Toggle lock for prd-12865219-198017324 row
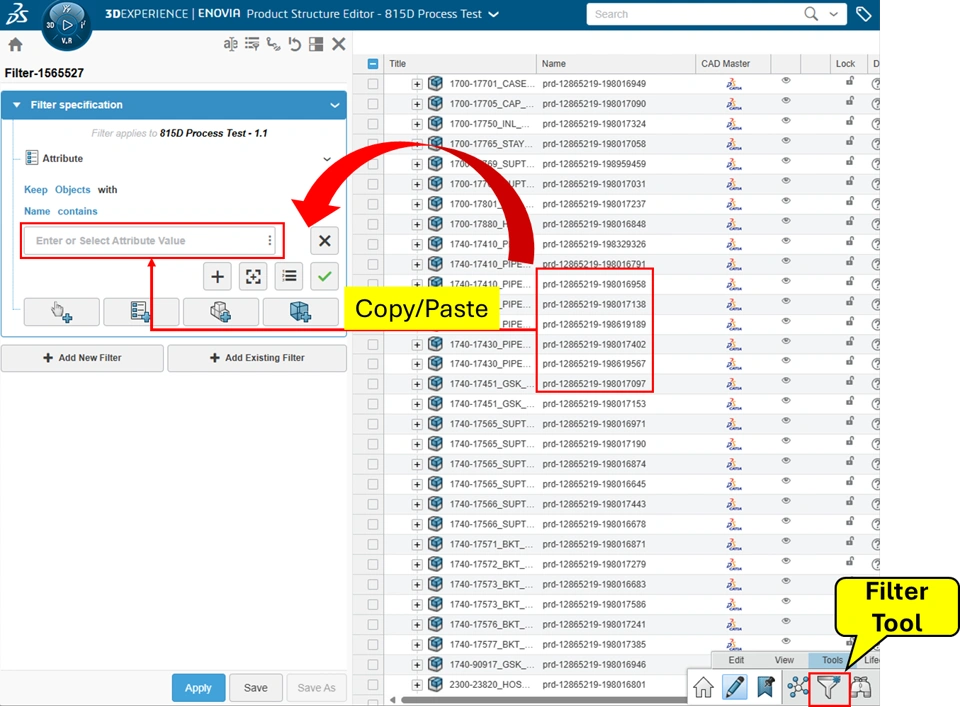 (x=850, y=121)
